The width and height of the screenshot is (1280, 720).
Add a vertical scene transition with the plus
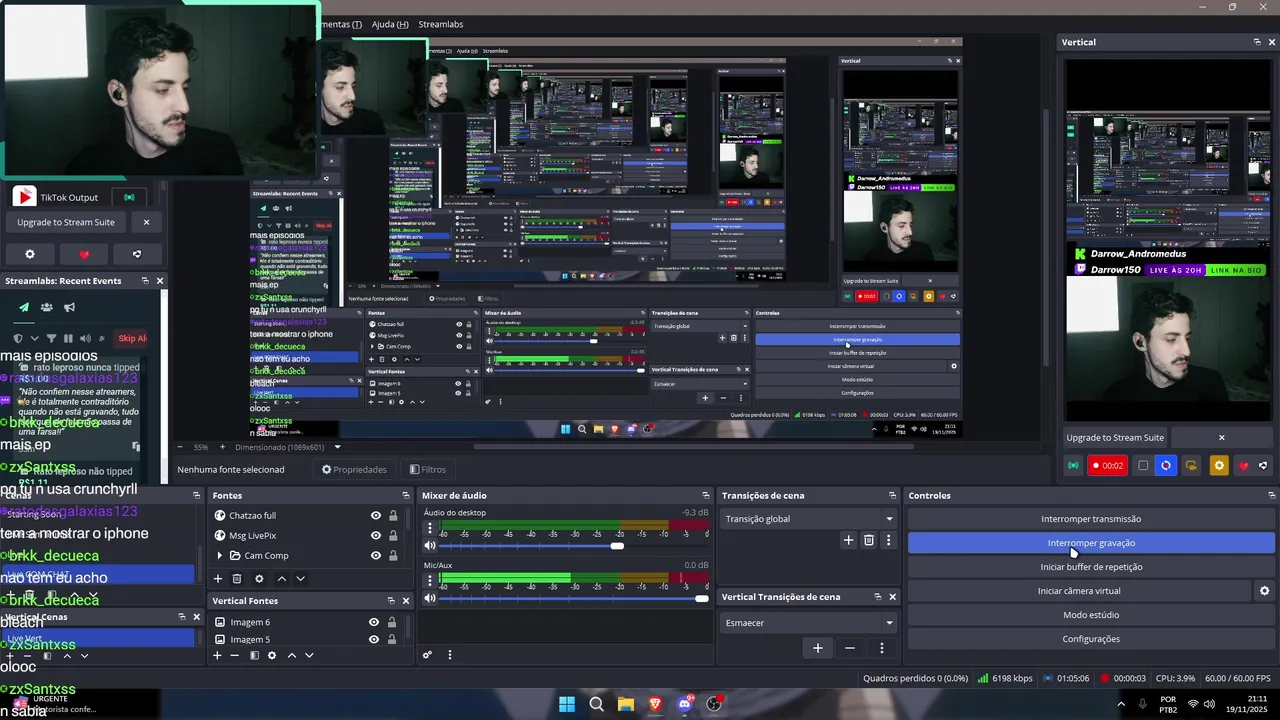coord(817,648)
